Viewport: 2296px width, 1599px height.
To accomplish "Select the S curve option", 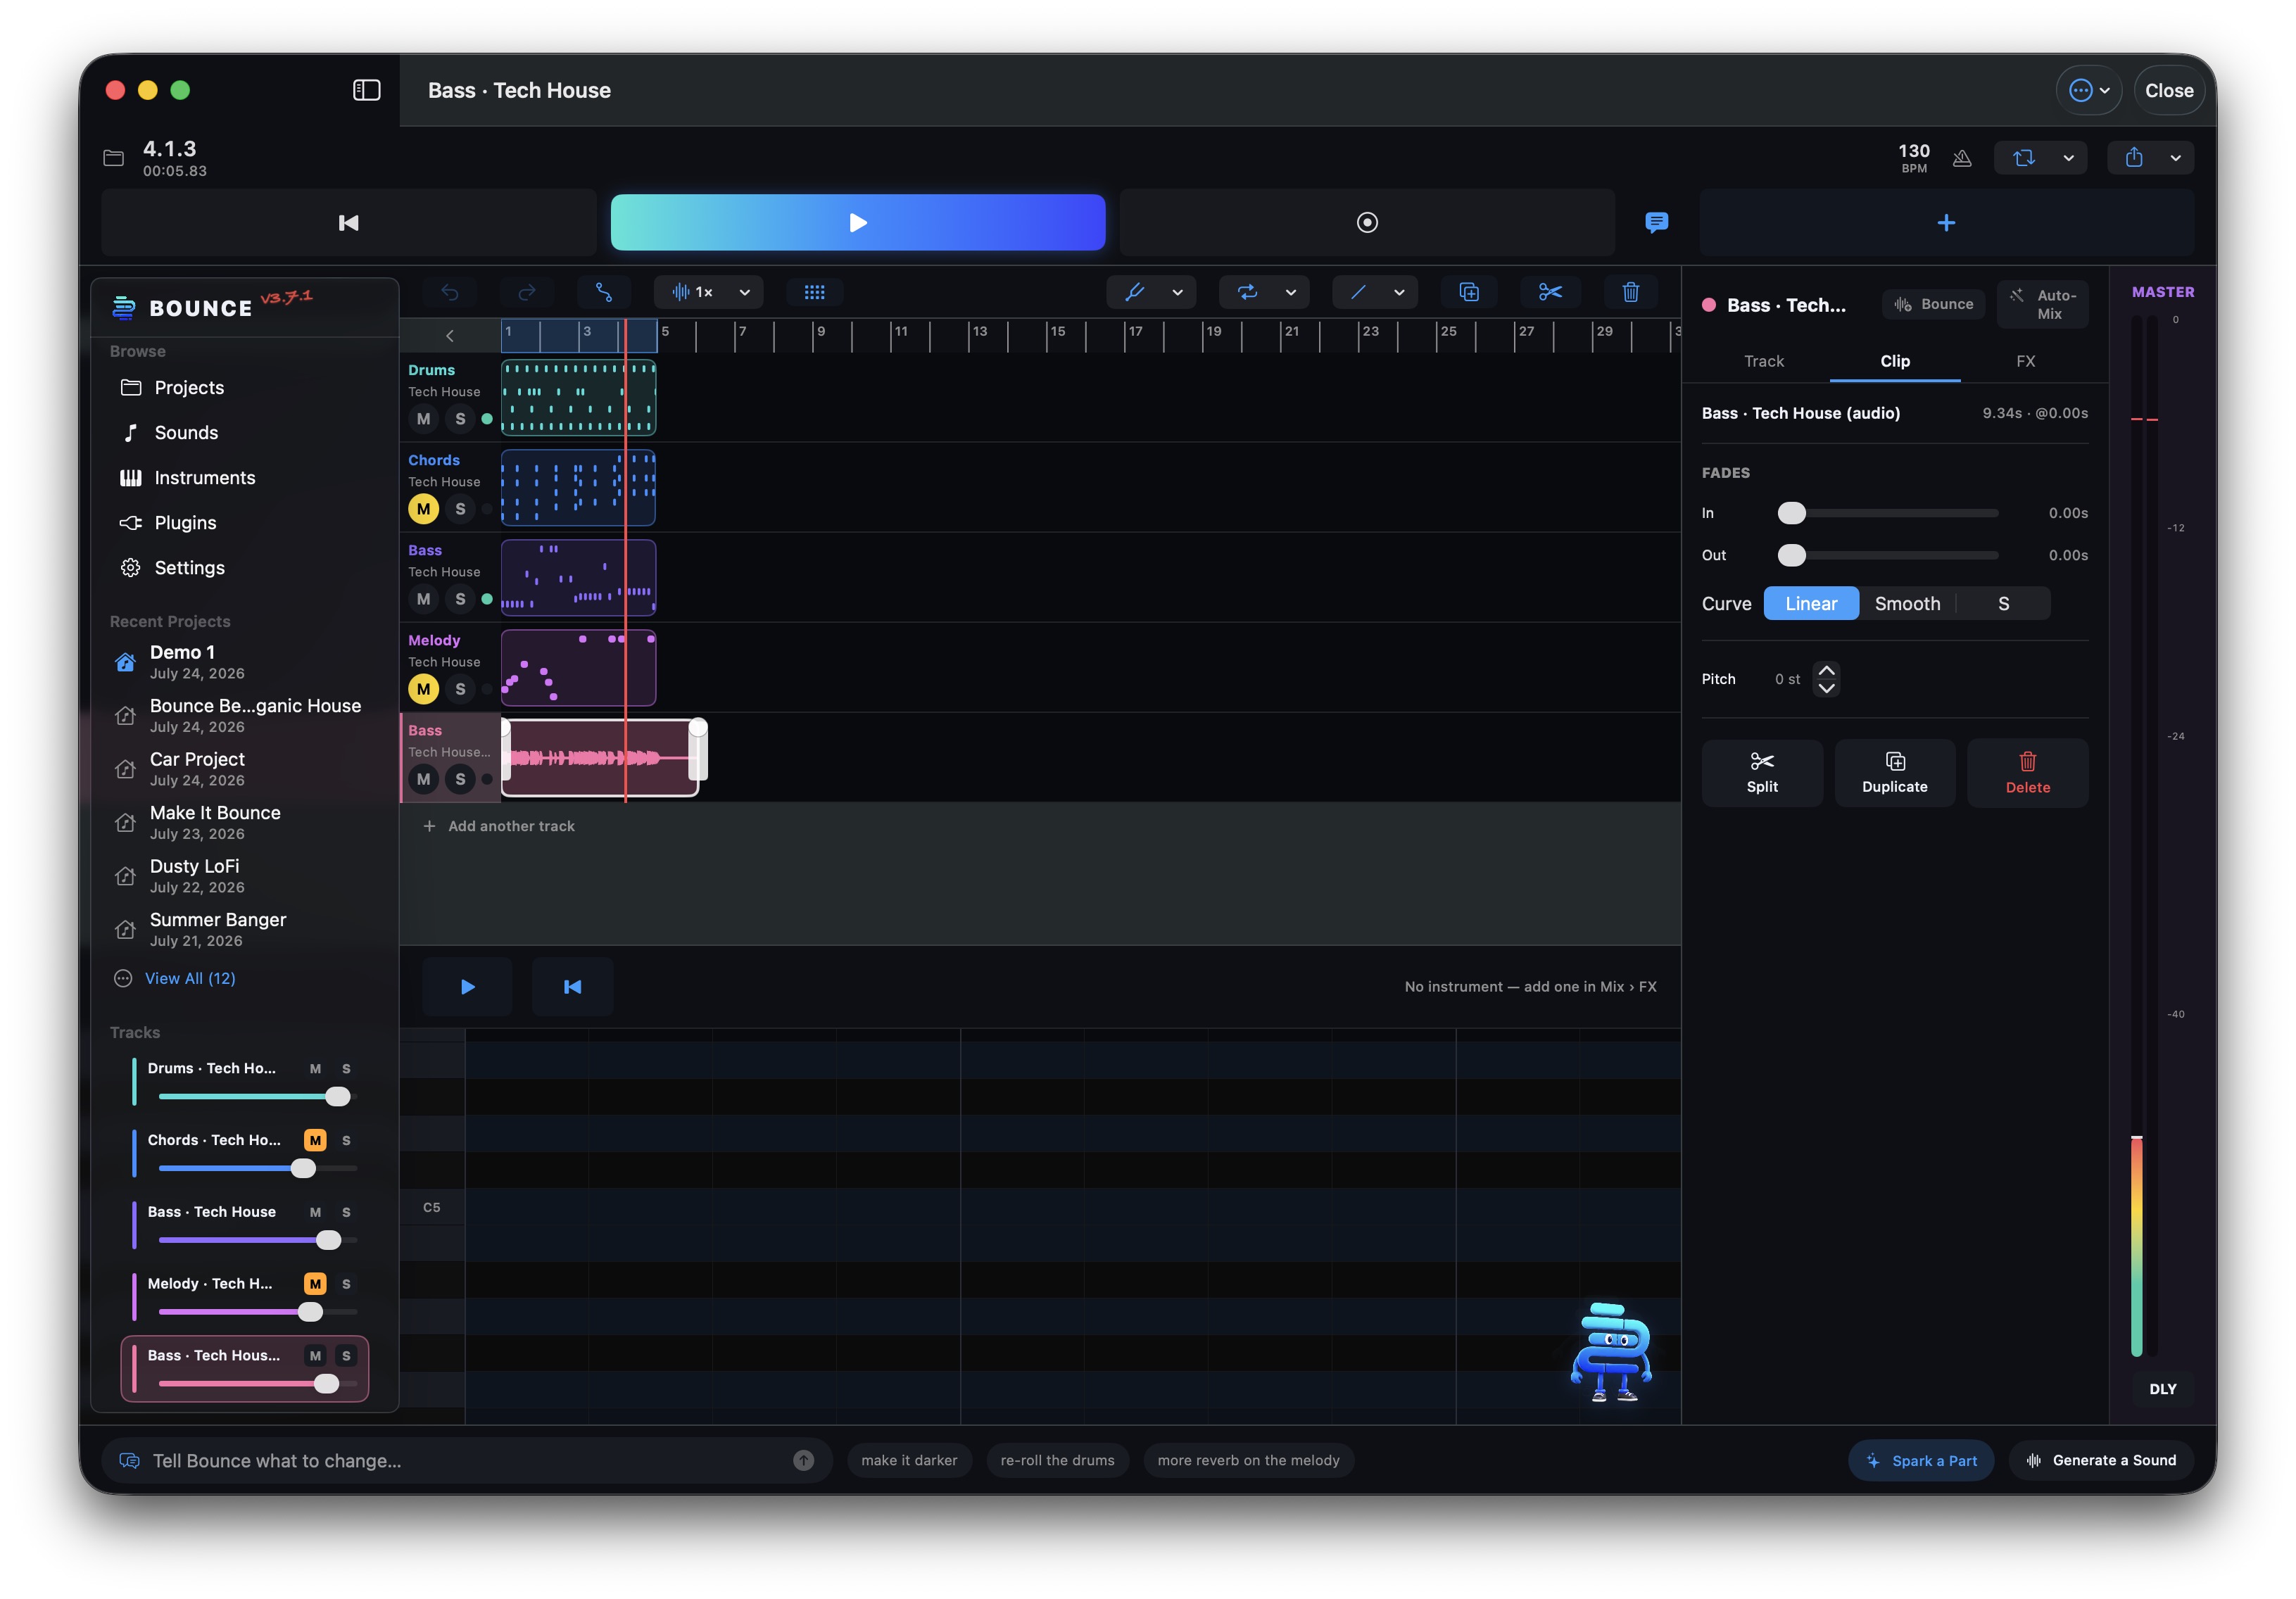I will pos(2003,603).
